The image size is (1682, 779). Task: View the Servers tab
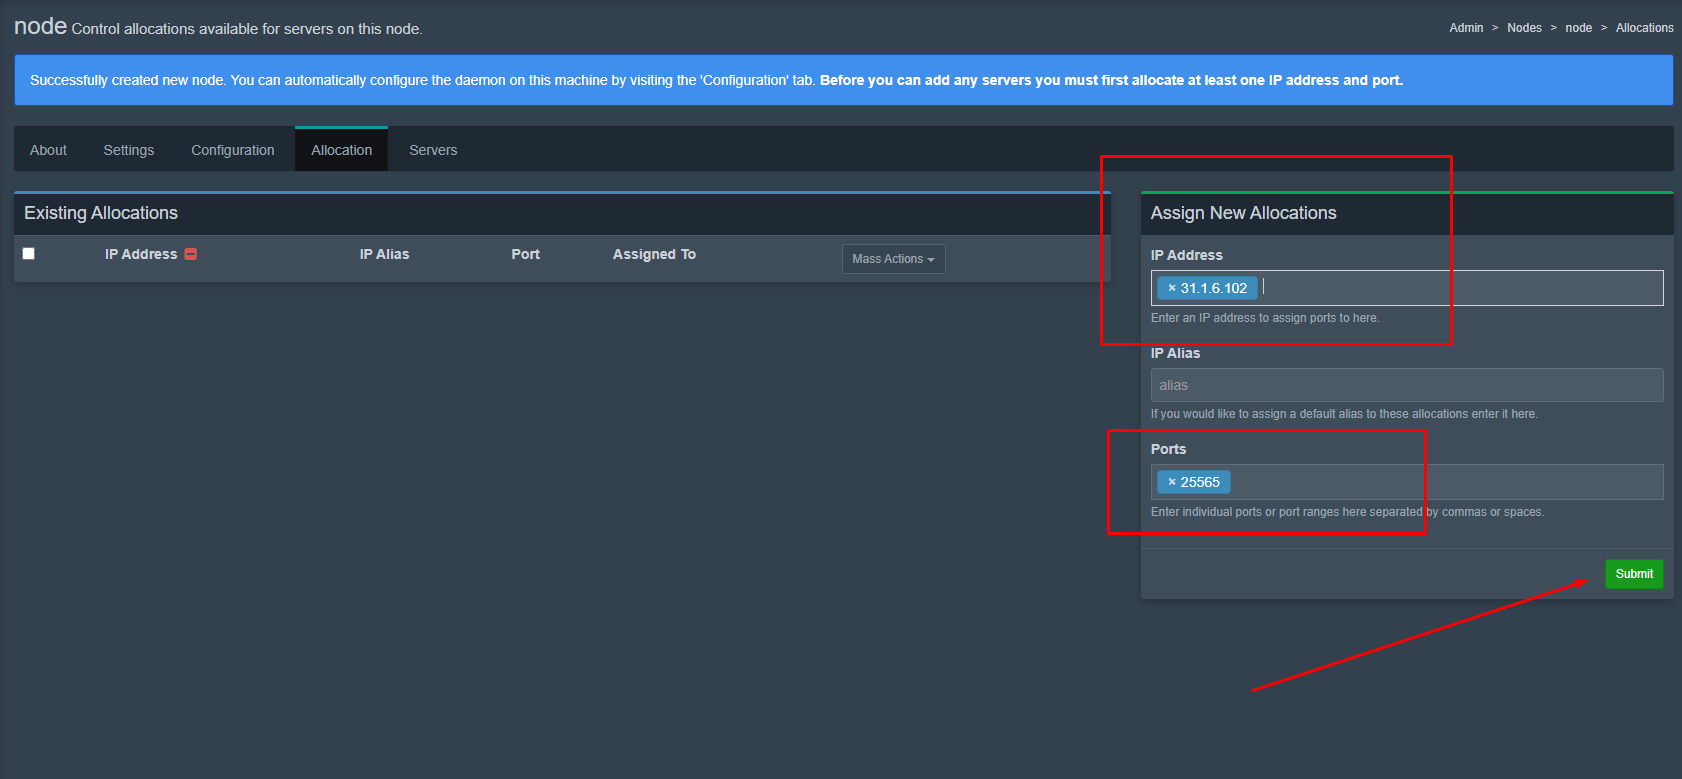[433, 150]
